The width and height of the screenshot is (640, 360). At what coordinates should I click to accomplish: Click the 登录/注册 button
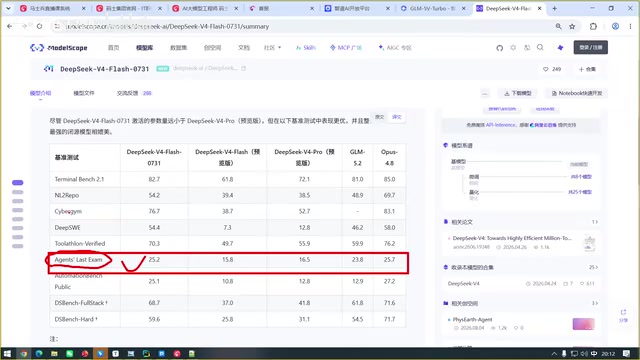click(x=591, y=47)
